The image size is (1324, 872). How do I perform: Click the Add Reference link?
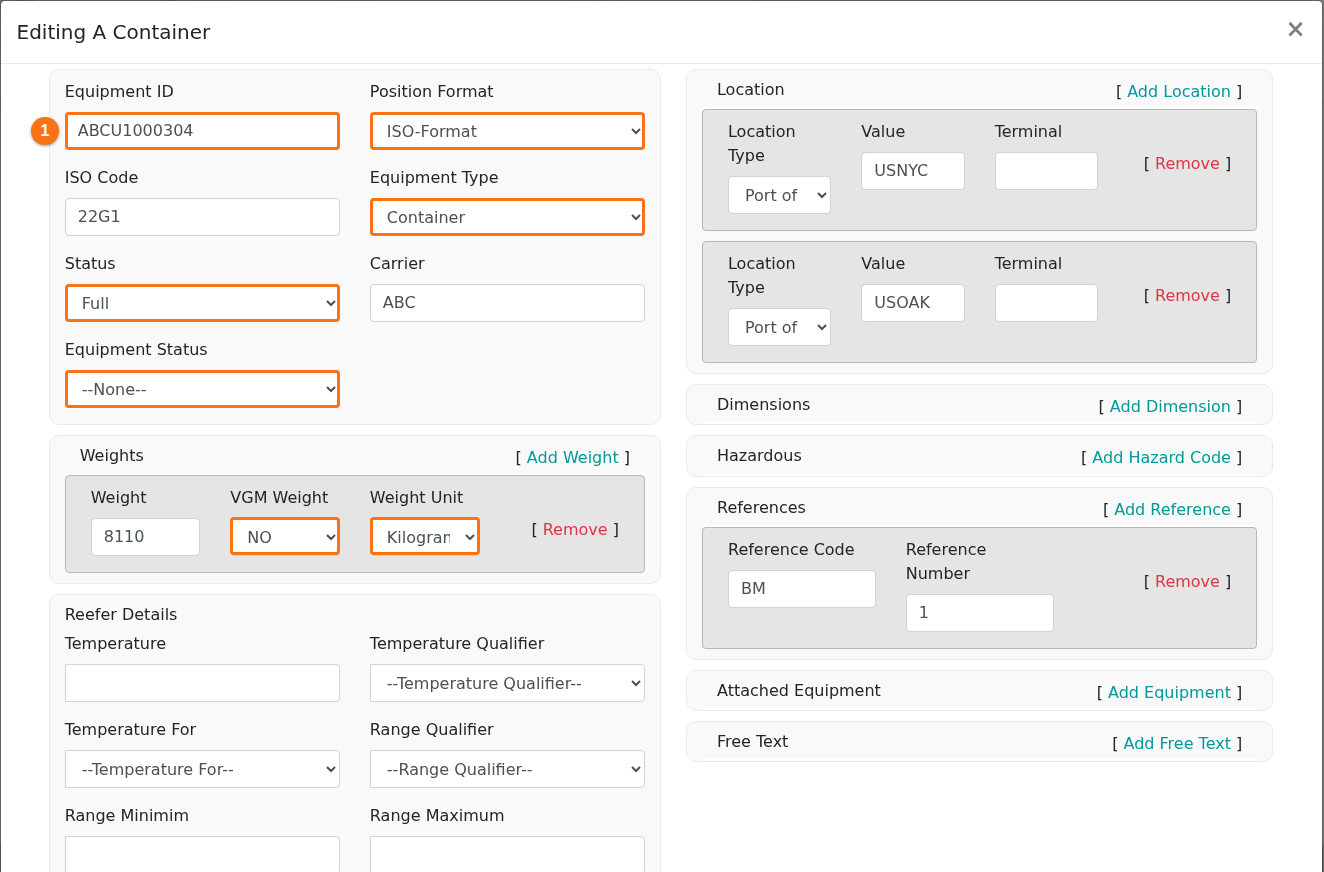[x=1172, y=510]
